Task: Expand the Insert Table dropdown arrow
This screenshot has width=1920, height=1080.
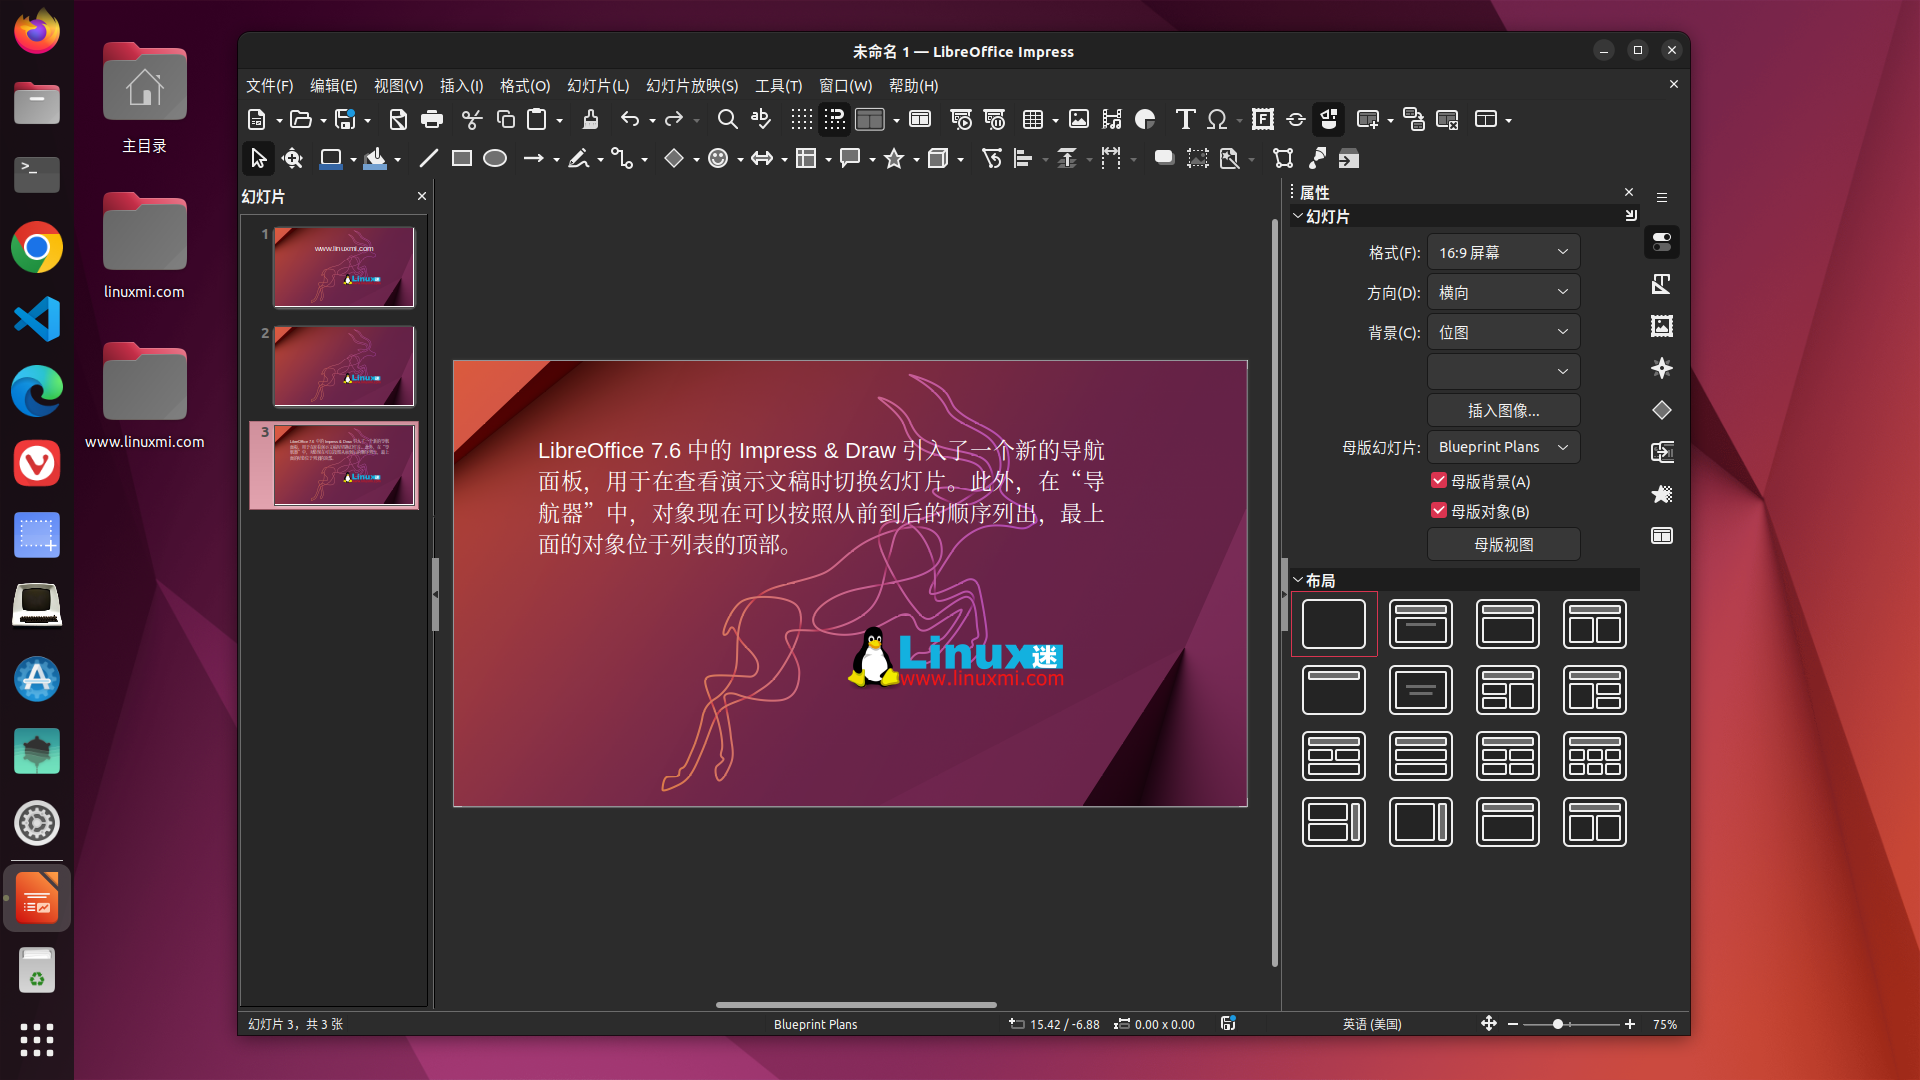Action: coord(1055,121)
